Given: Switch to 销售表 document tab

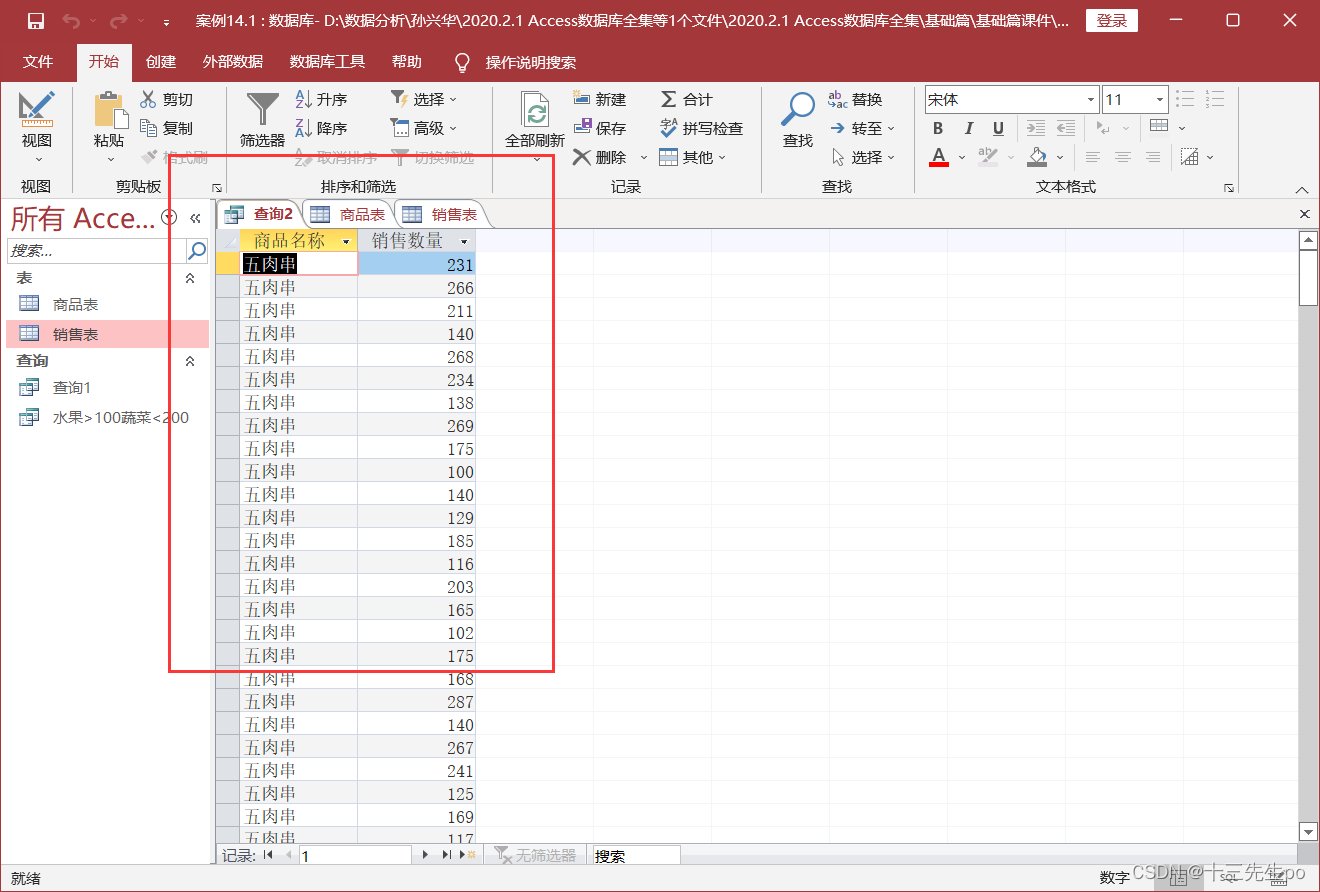Looking at the screenshot, I should tap(441, 214).
